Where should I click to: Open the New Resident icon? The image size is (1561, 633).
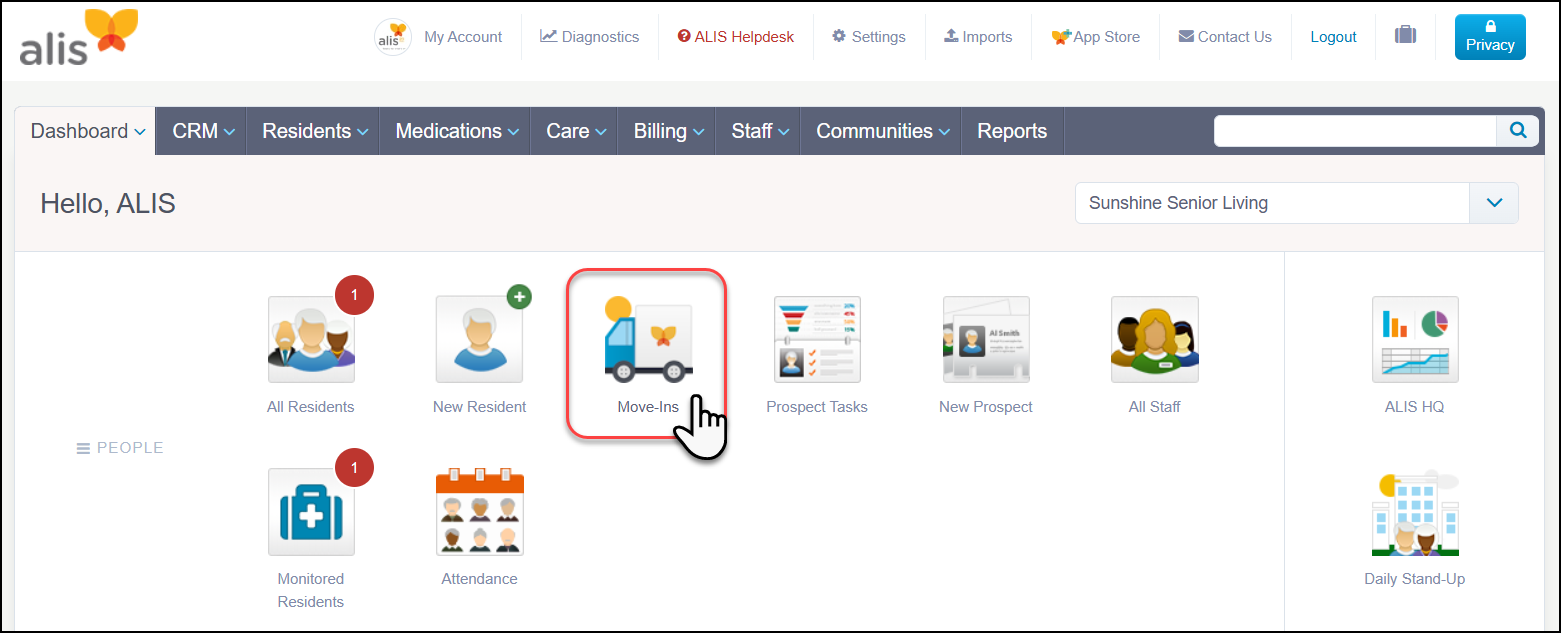[x=479, y=340]
